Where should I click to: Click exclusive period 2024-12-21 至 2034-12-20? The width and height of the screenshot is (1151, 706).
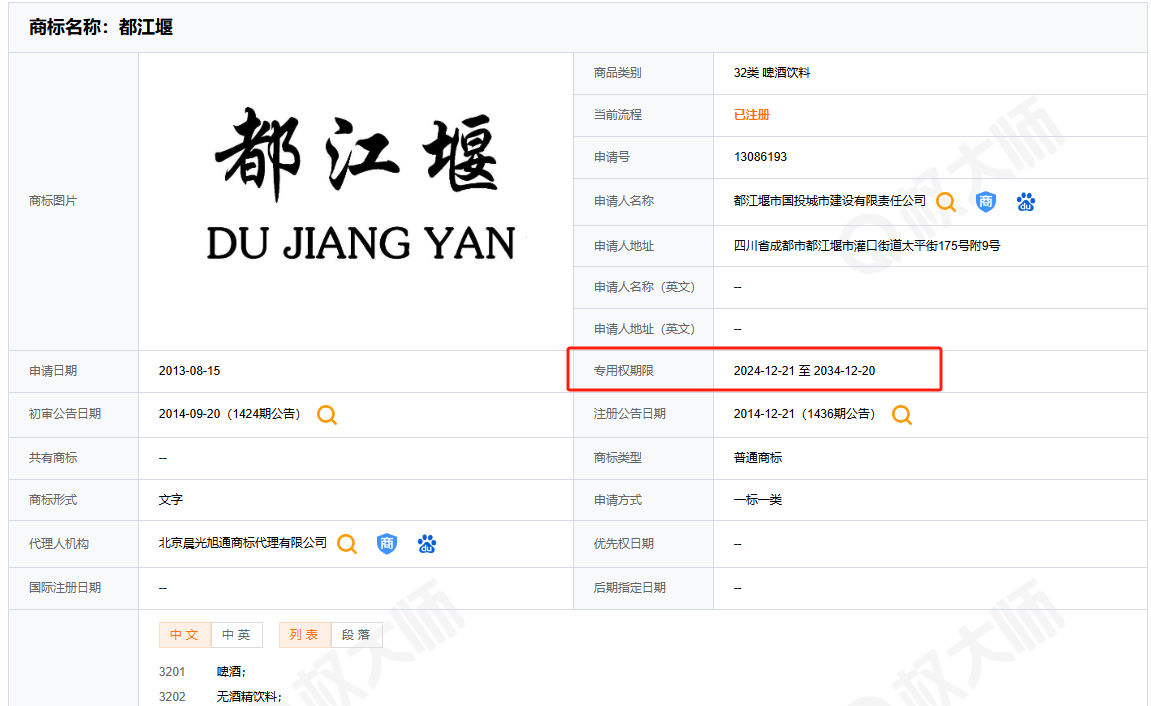point(805,371)
